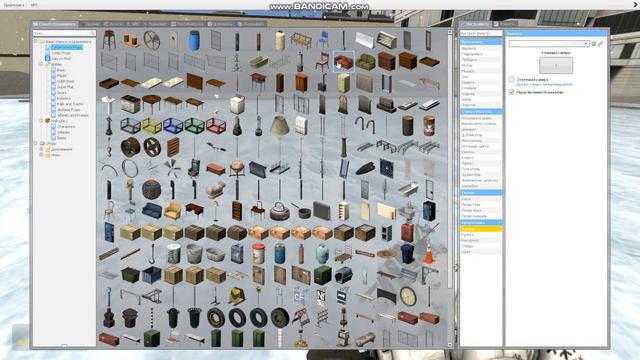The image size is (640, 360).
Task: Collapse the Builder tree folder
Action: pyautogui.click(x=41, y=64)
